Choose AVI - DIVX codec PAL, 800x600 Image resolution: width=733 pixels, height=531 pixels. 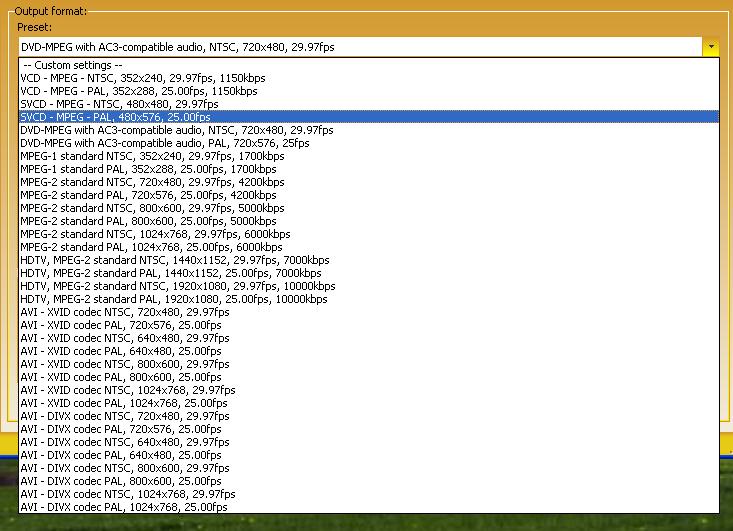click(369, 481)
